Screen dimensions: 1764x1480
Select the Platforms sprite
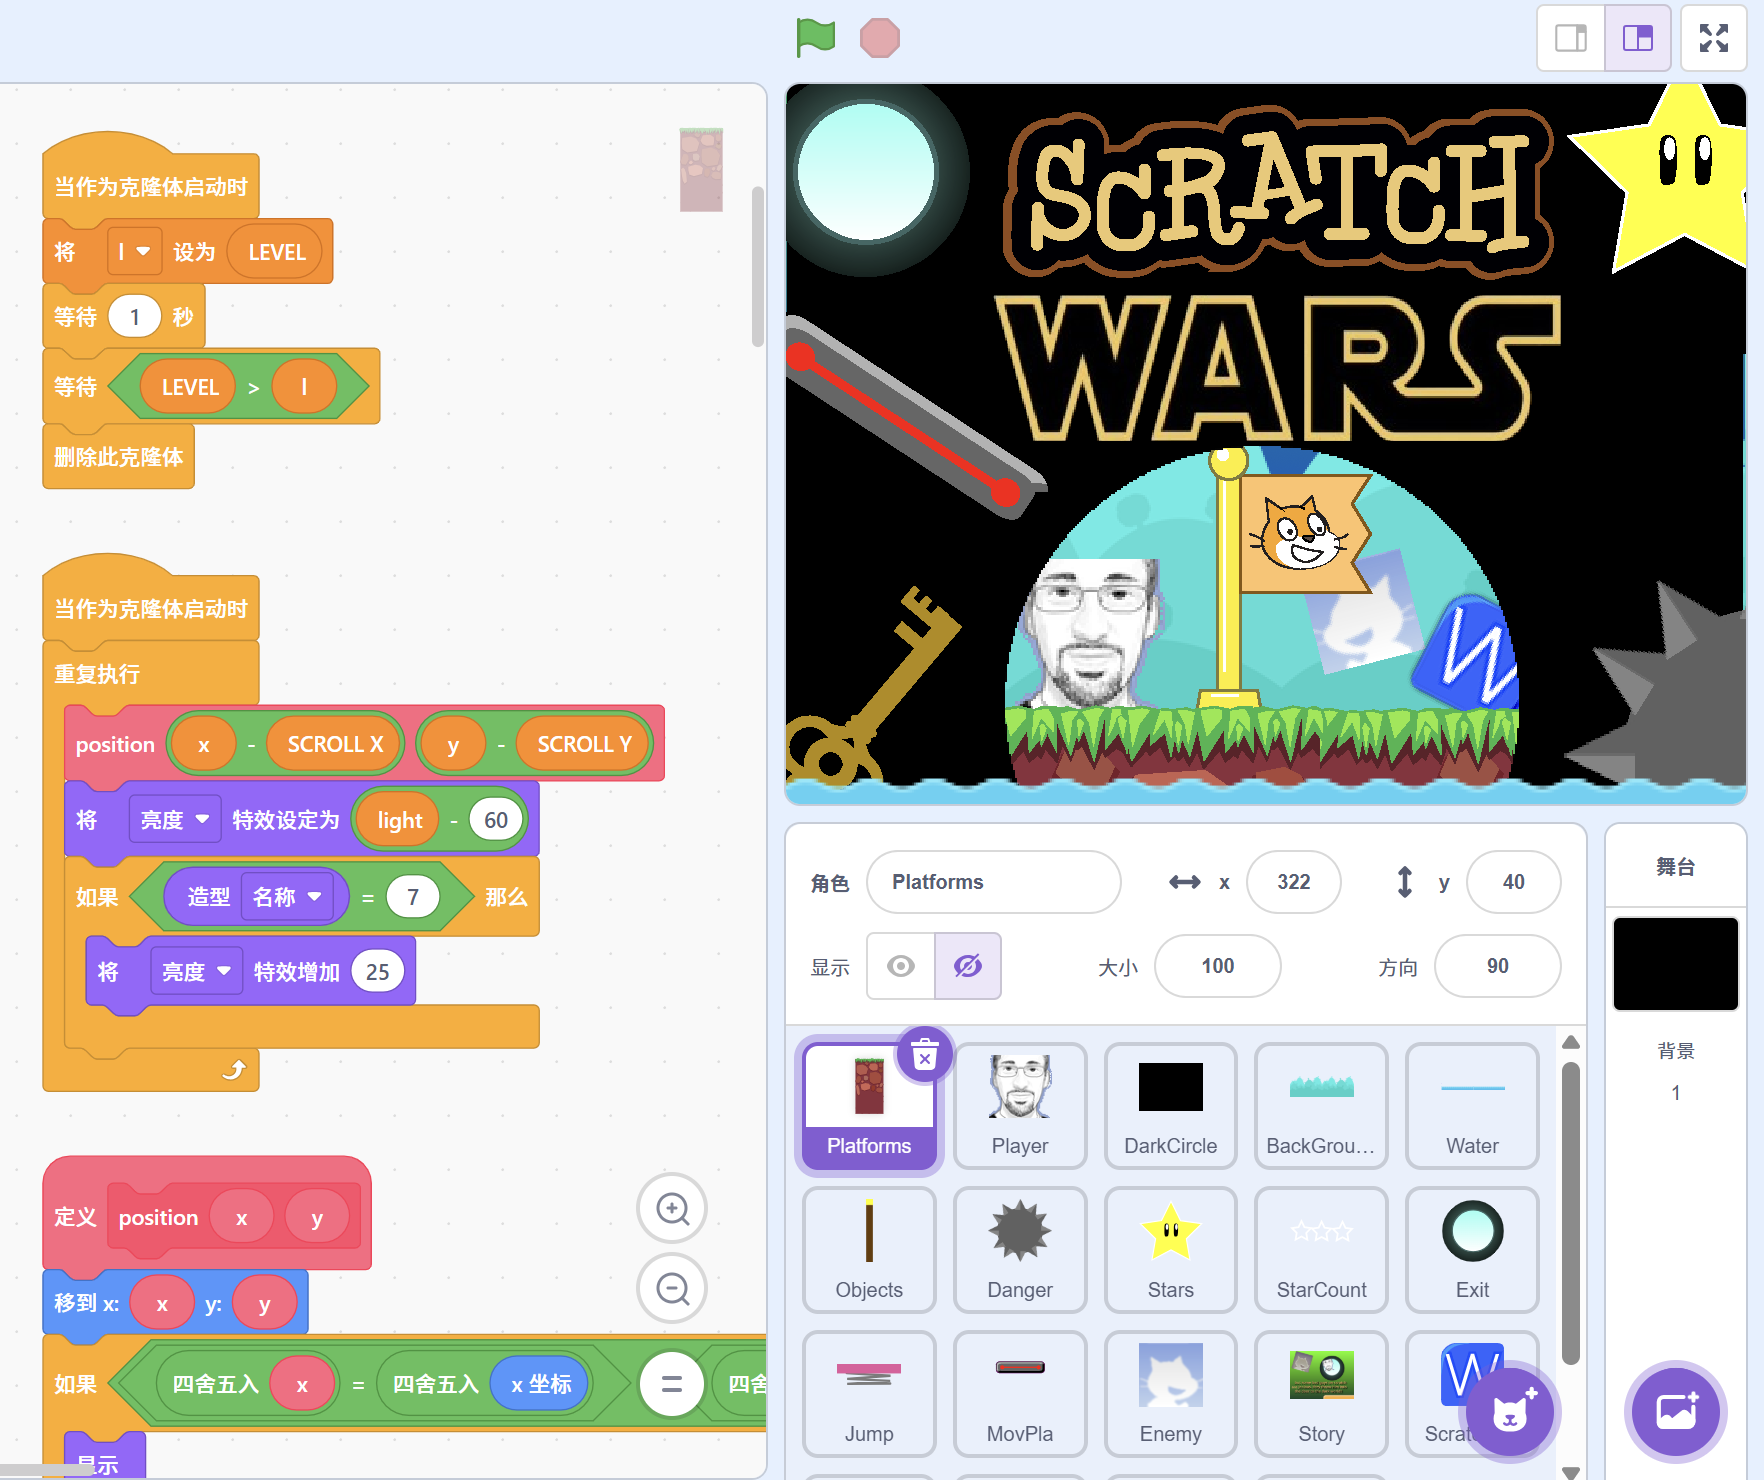(x=869, y=1104)
